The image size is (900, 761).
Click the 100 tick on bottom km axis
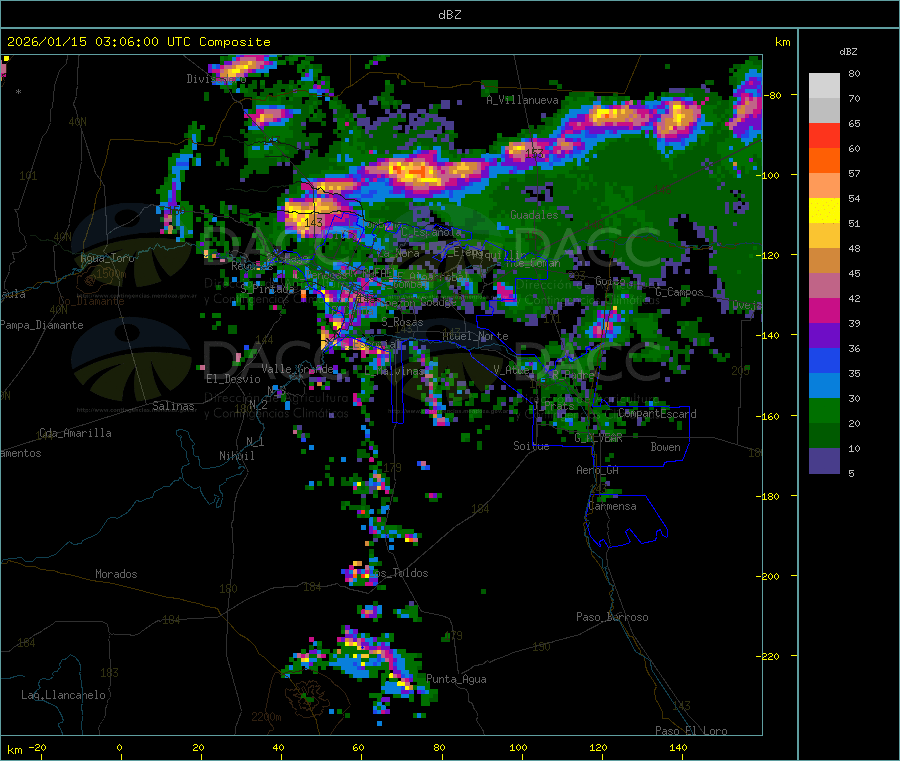[x=518, y=748]
